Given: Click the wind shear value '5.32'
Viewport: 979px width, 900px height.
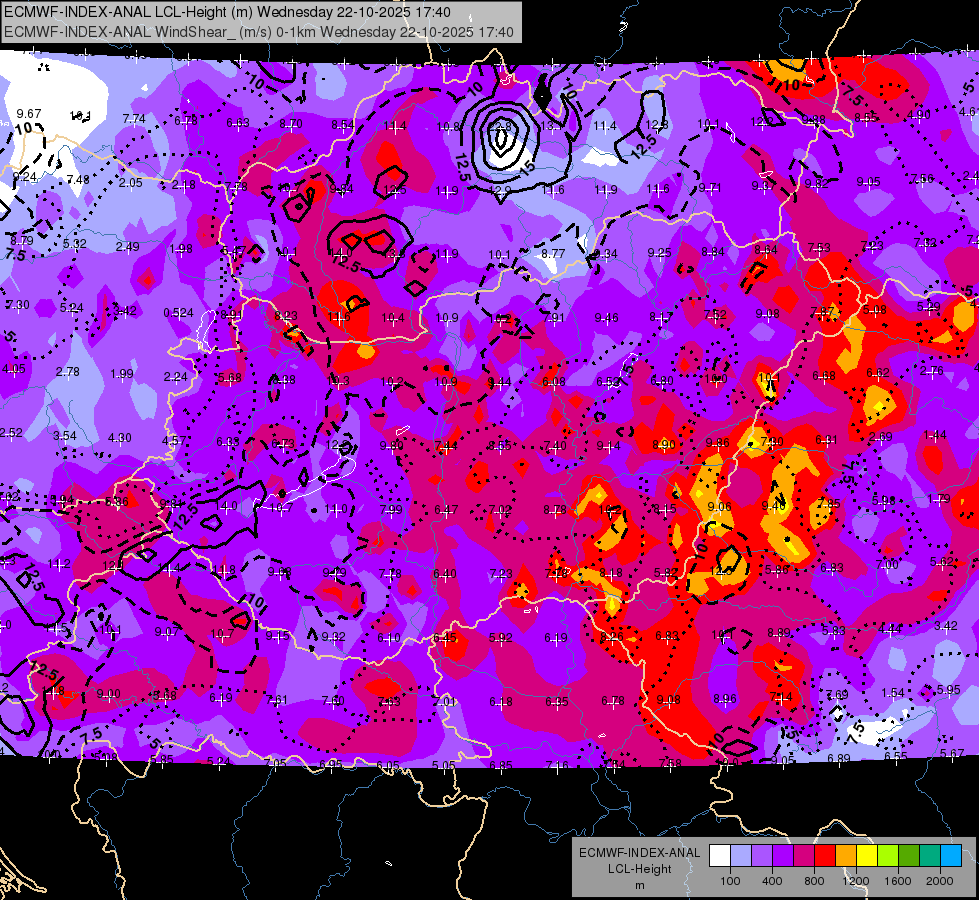Looking at the screenshot, I should pyautogui.click(x=74, y=244).
